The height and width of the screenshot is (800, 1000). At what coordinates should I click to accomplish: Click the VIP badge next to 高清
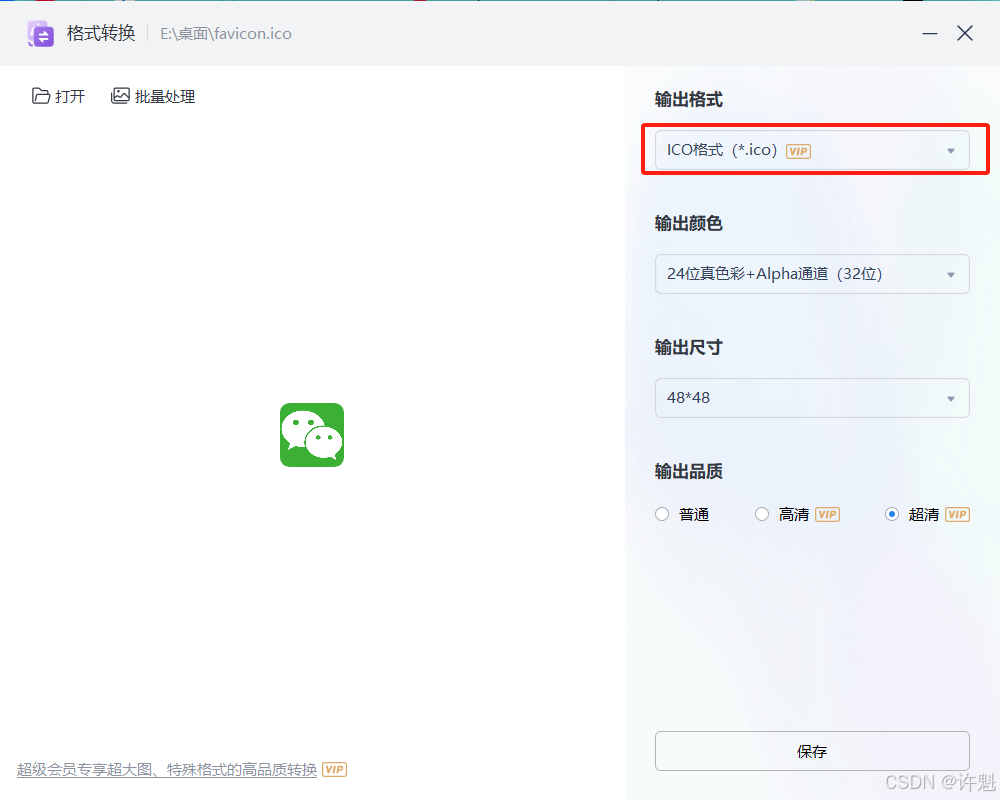pos(827,515)
